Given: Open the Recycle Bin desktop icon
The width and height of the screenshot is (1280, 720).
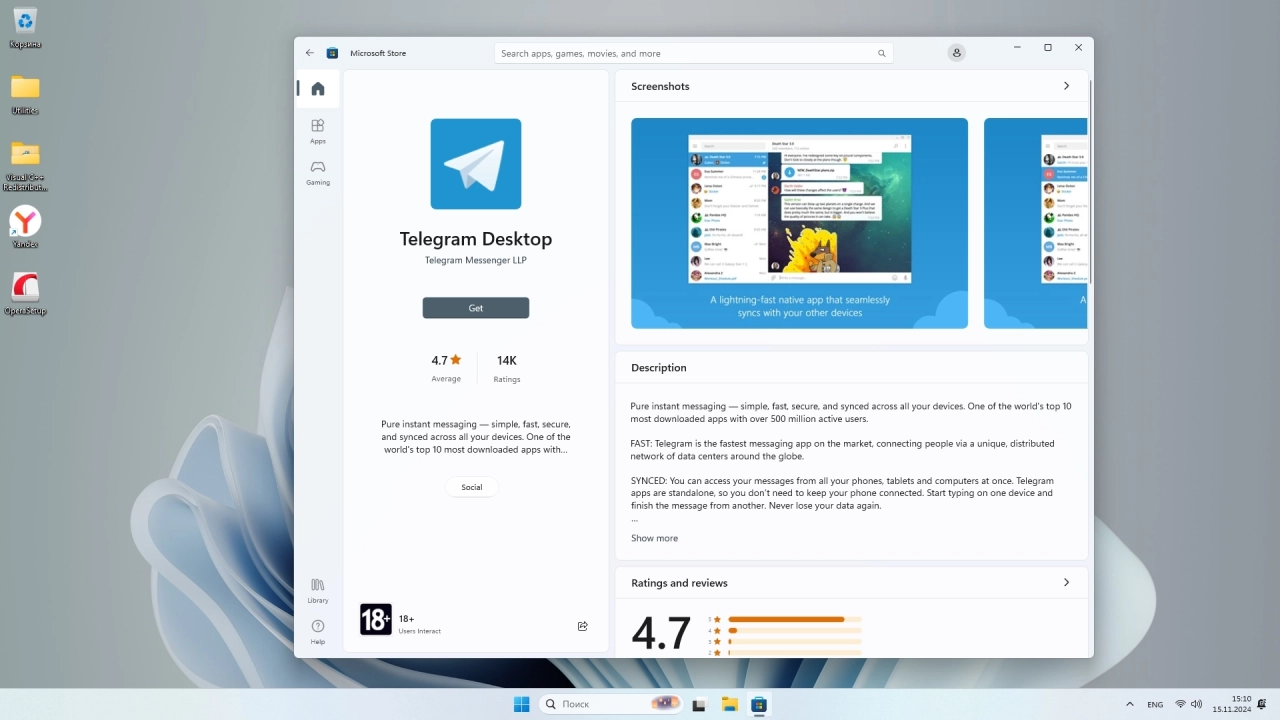Looking at the screenshot, I should tap(25, 28).
